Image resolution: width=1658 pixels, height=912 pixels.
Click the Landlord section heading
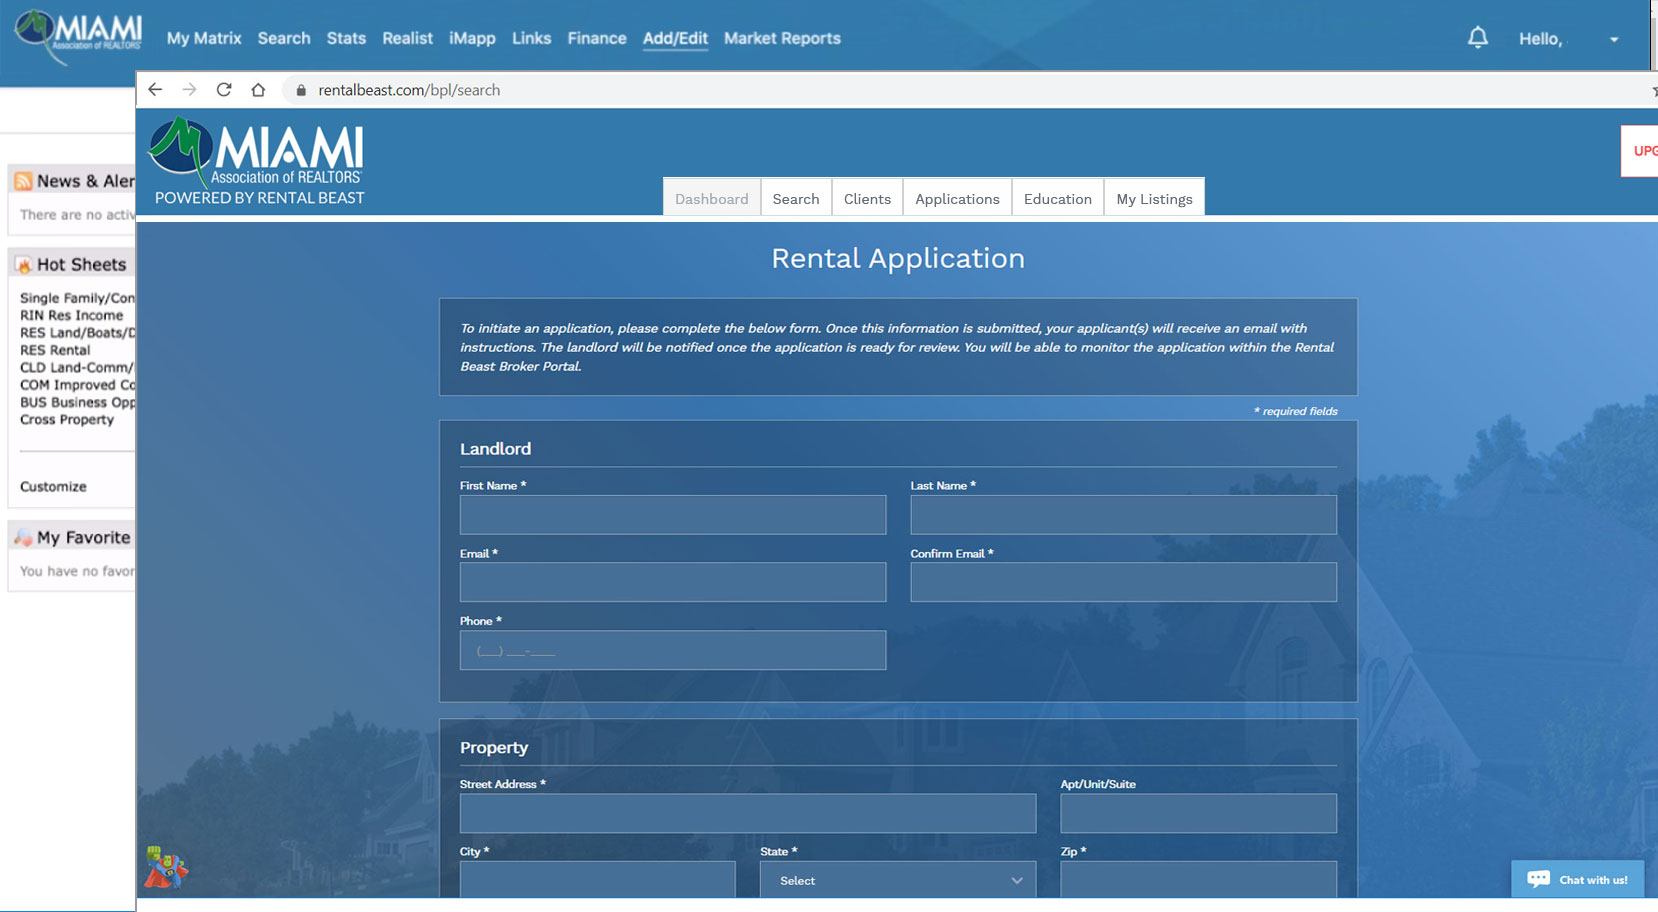[495, 449]
